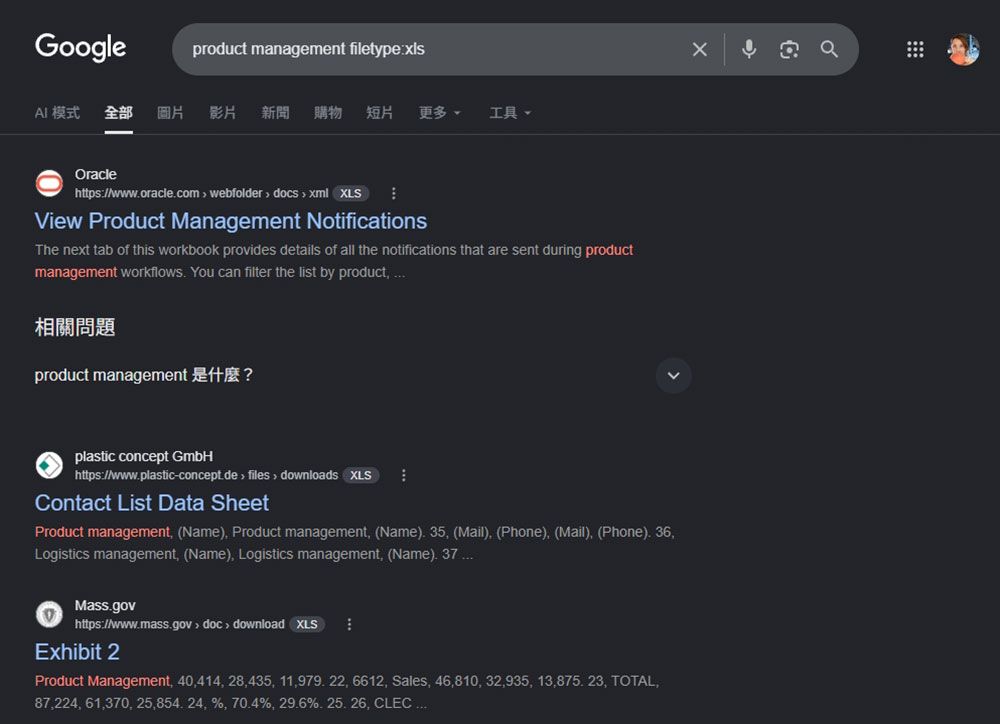Go to Google home via logo
The image size is (1000, 724).
coord(80,48)
